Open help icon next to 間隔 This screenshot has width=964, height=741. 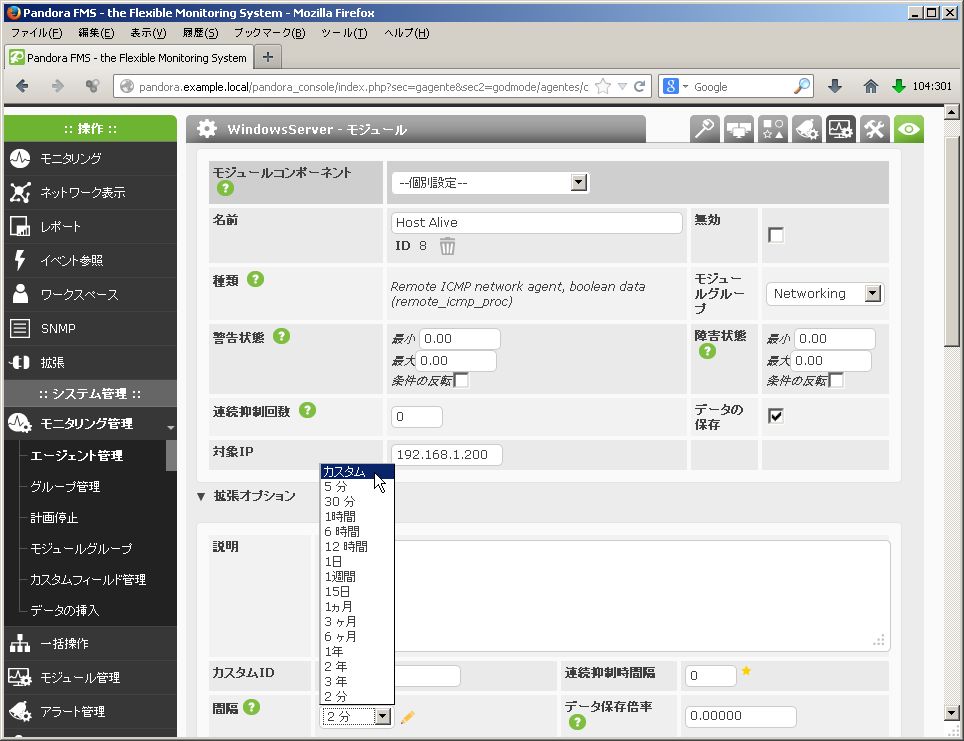[x=251, y=707]
